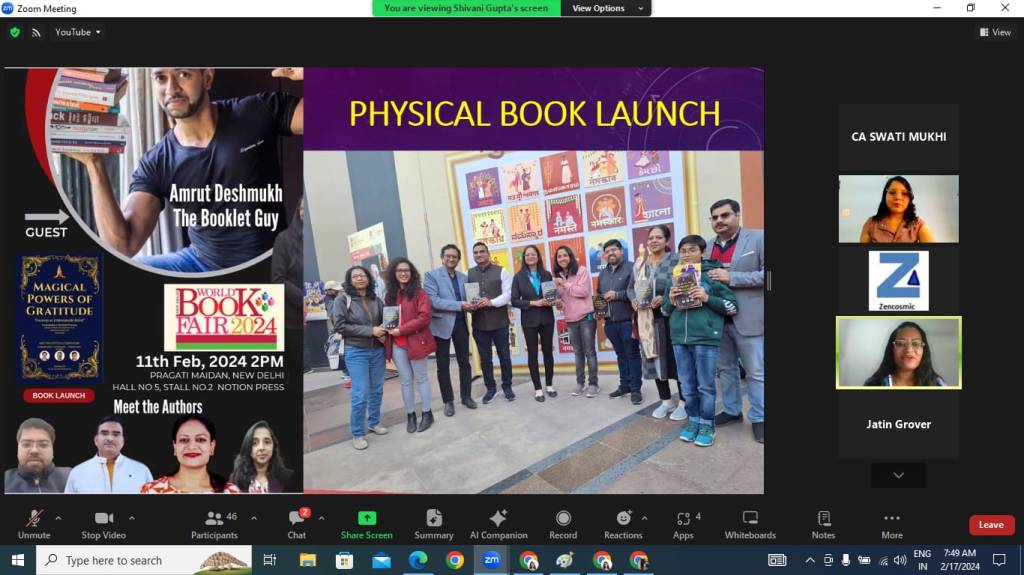Open Whiteboards
The height and width of the screenshot is (575, 1024).
[750, 524]
